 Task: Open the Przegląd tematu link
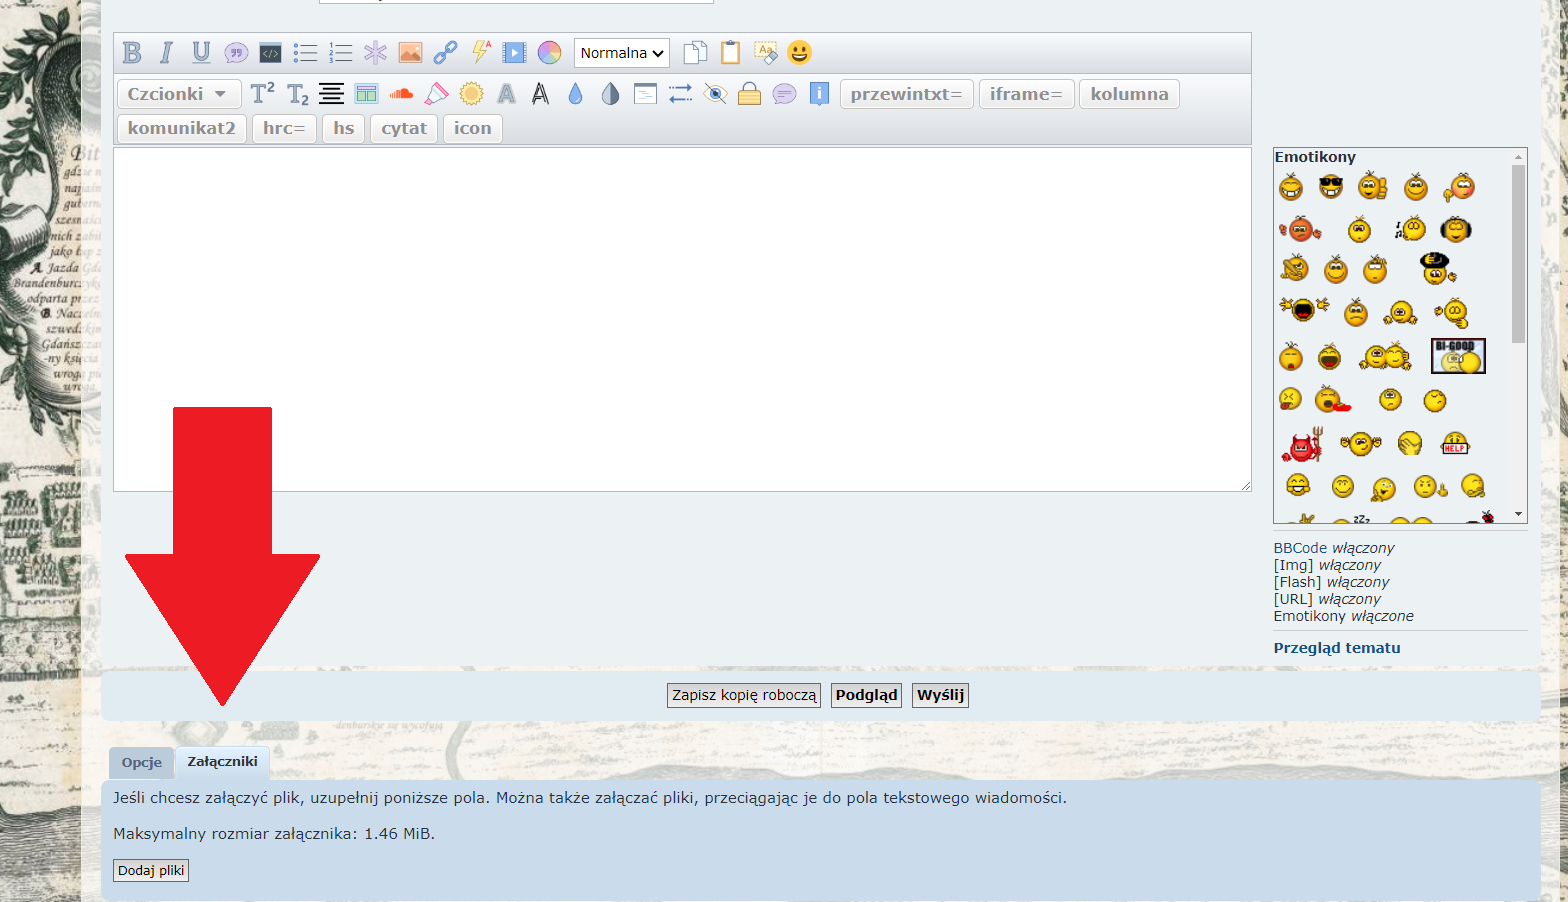click(x=1336, y=648)
